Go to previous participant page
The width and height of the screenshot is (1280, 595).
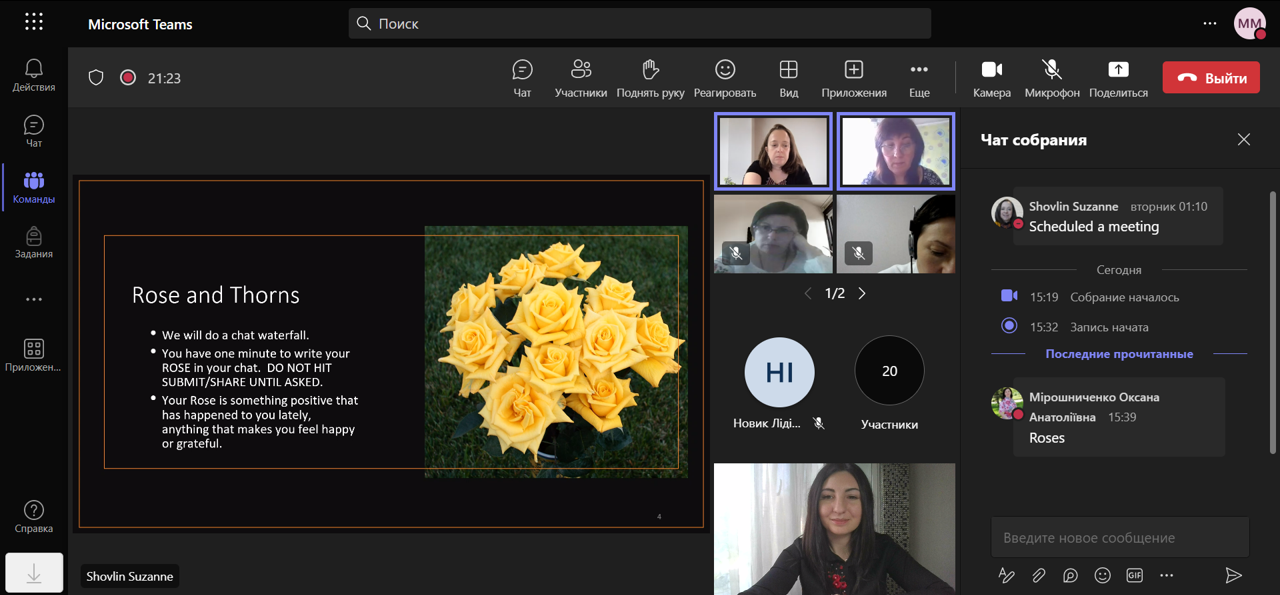808,294
